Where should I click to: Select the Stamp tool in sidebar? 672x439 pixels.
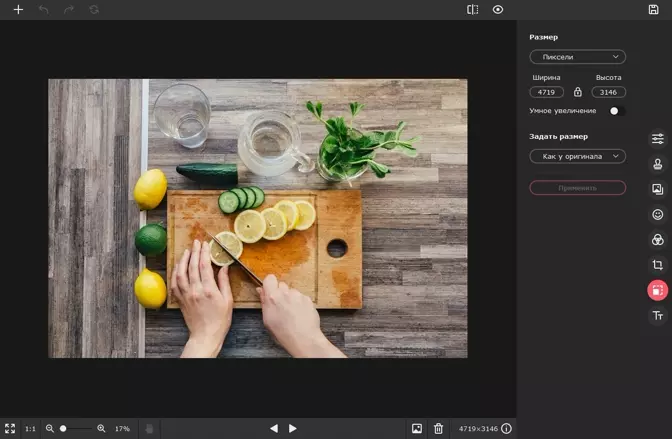[x=657, y=164]
